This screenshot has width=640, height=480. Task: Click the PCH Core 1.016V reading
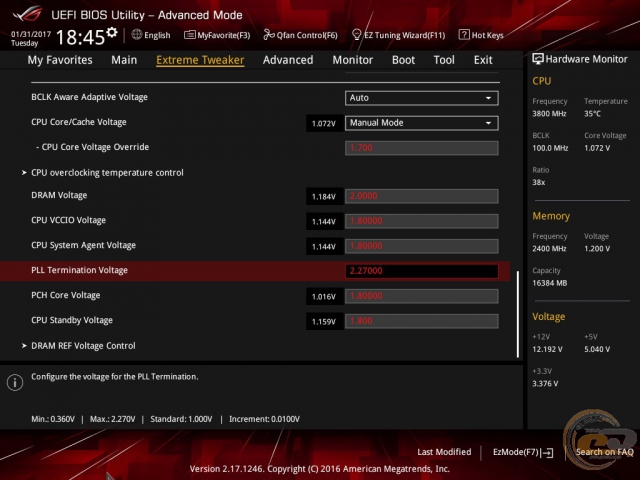pyautogui.click(x=324, y=297)
